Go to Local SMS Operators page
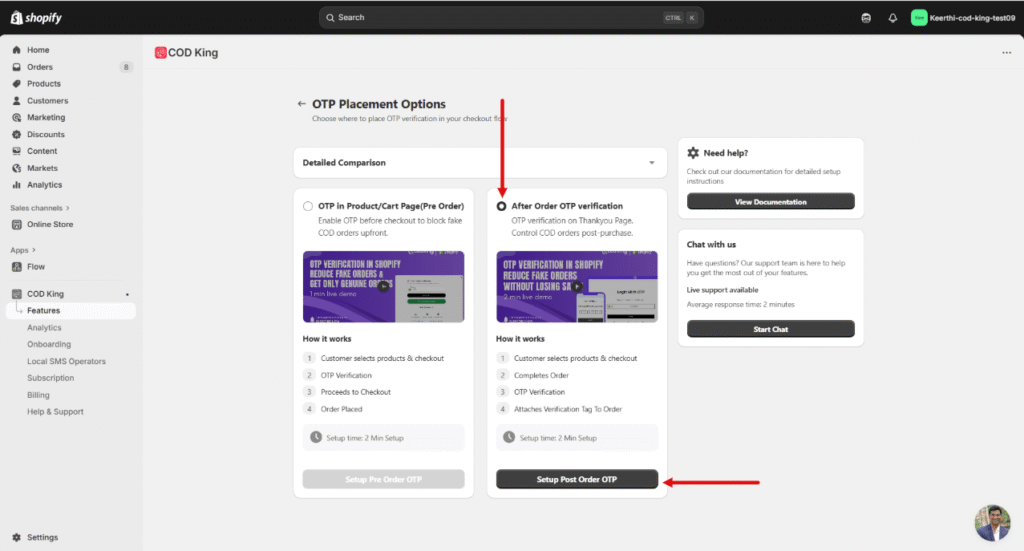 [66, 361]
